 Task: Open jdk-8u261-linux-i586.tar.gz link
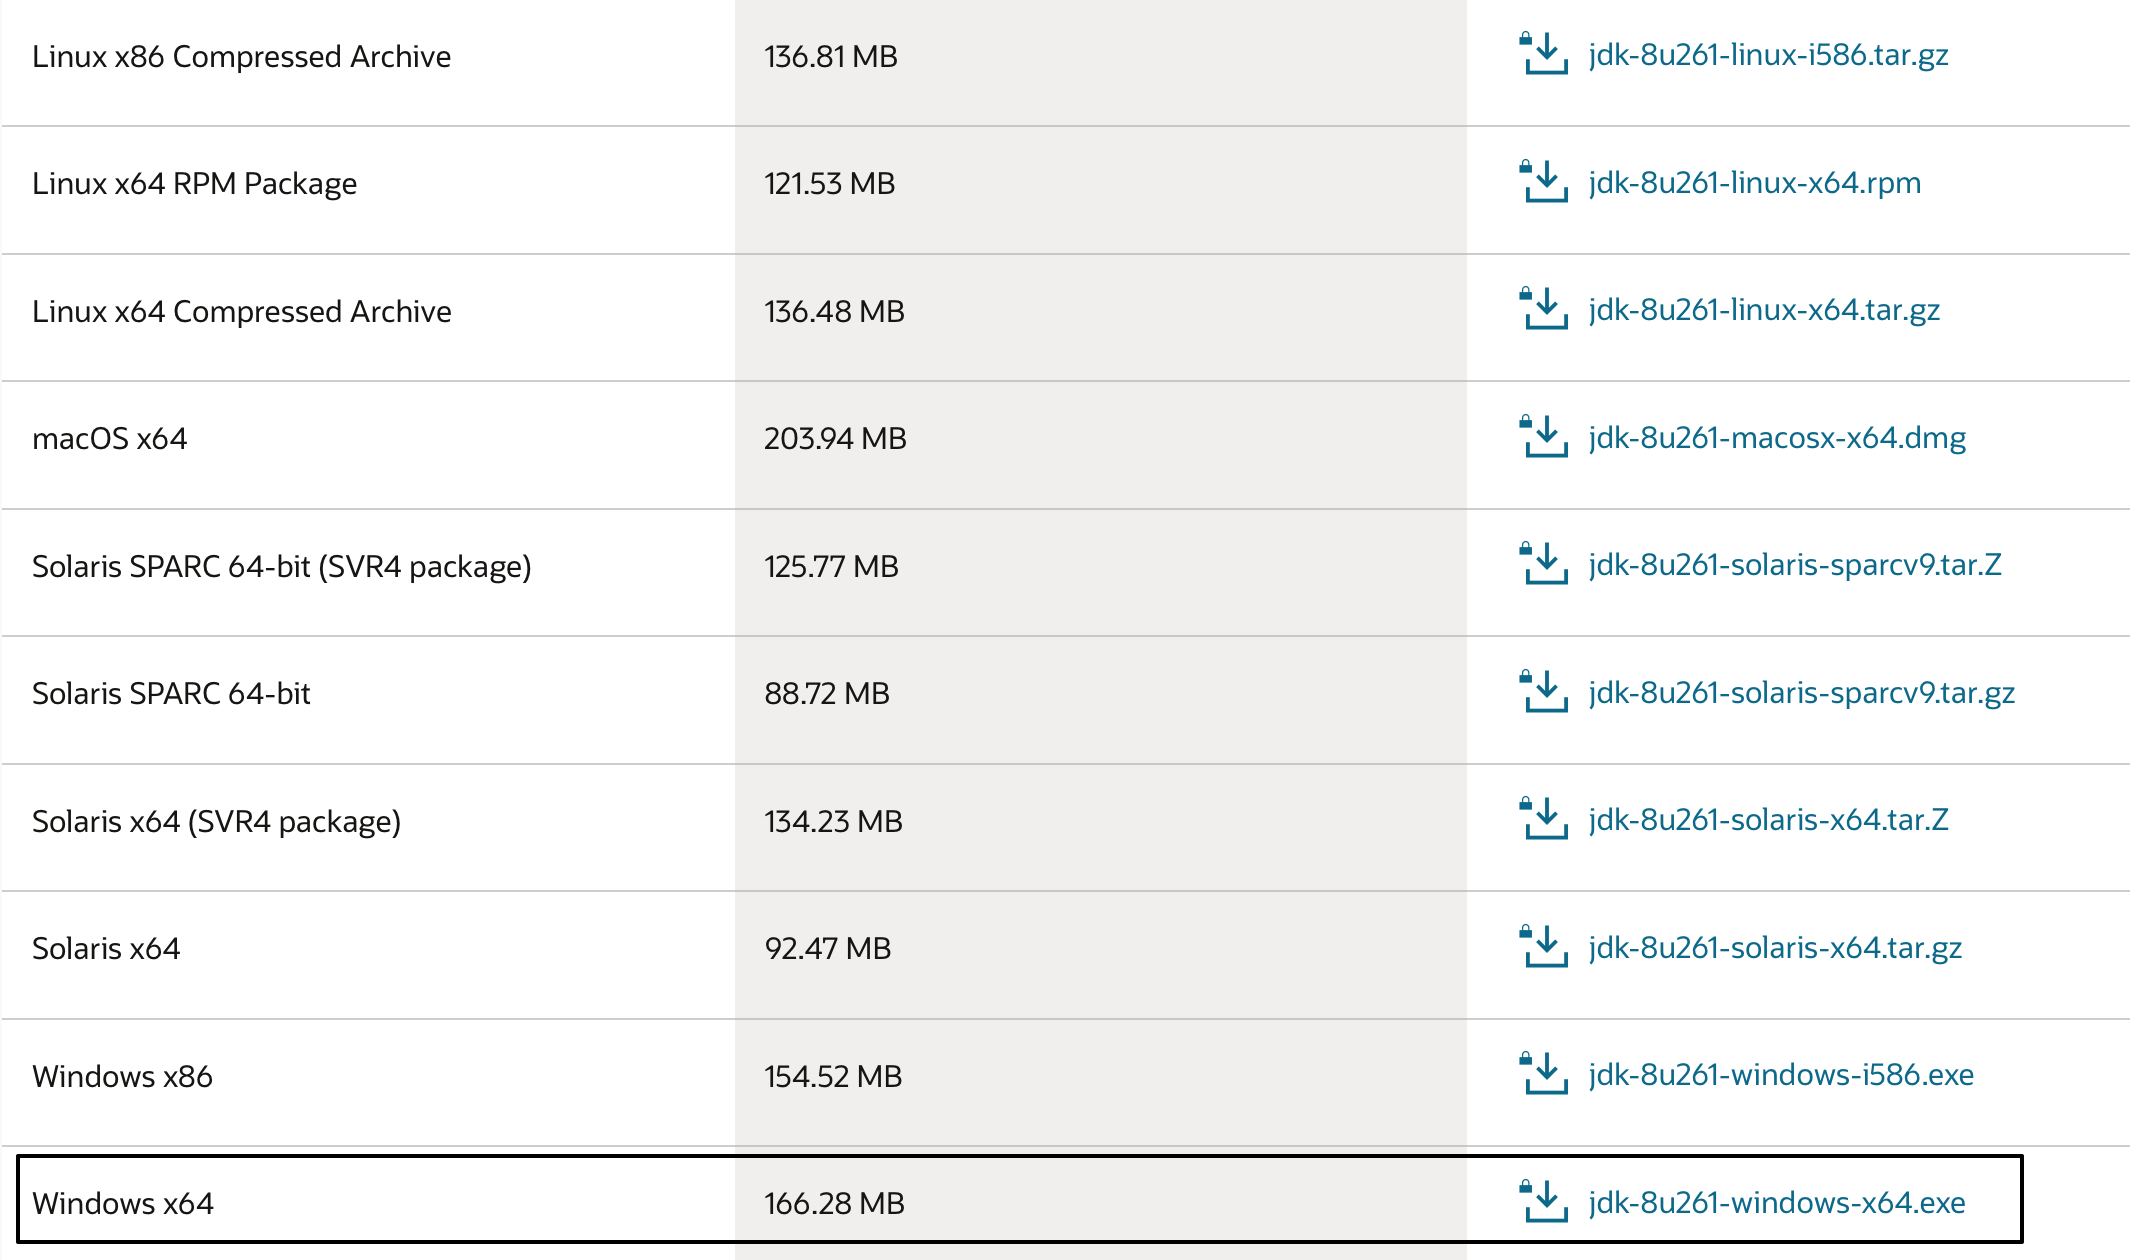click(1768, 55)
